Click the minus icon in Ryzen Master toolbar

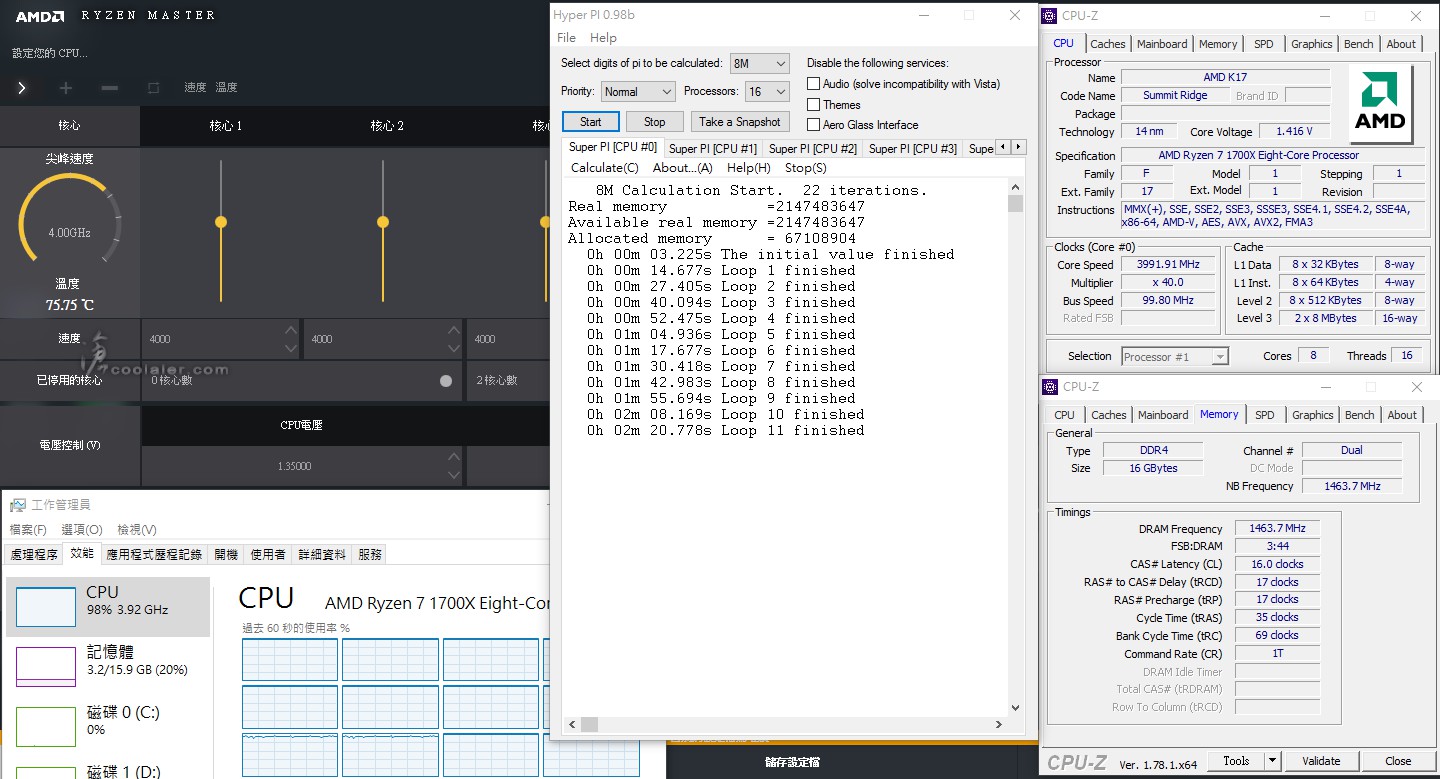coord(110,88)
